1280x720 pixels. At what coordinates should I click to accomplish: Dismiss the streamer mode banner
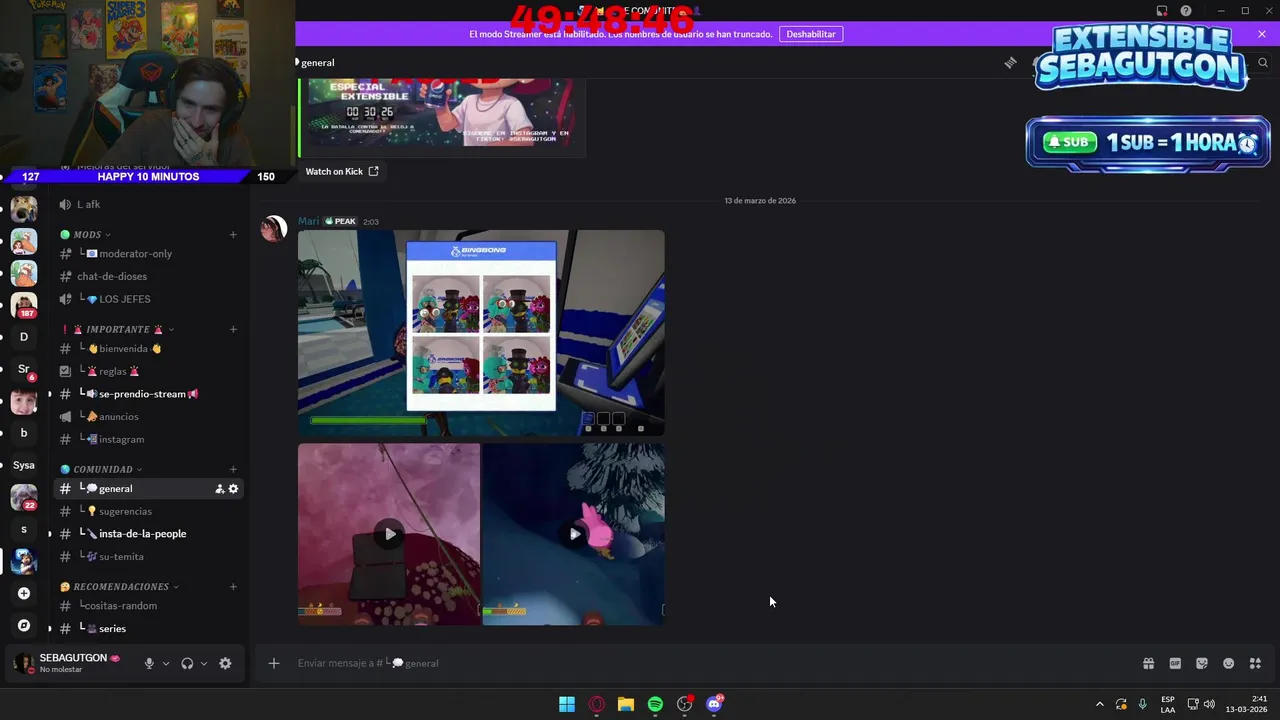(1262, 34)
